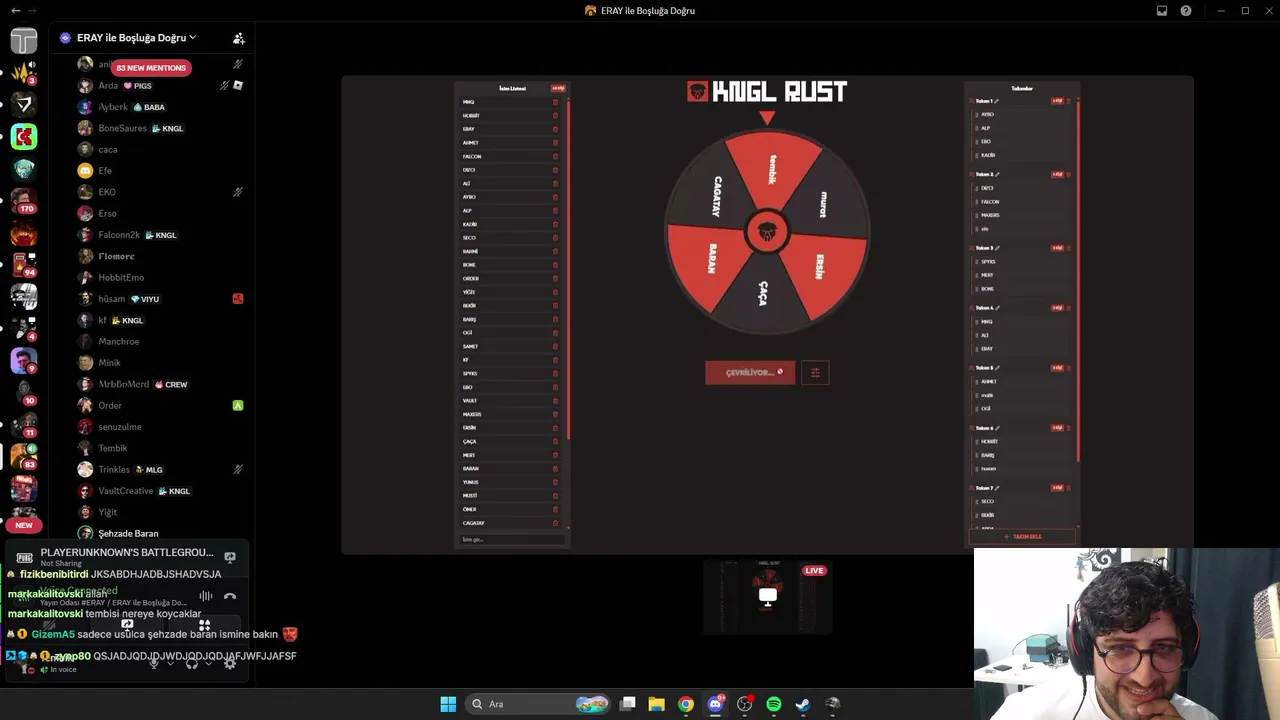Disconnect from voice with hang-up icon
1280x720 pixels.
pos(230,596)
